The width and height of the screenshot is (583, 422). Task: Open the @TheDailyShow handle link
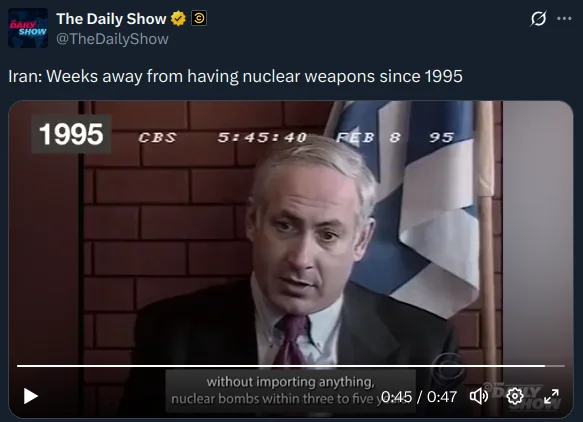(112, 39)
